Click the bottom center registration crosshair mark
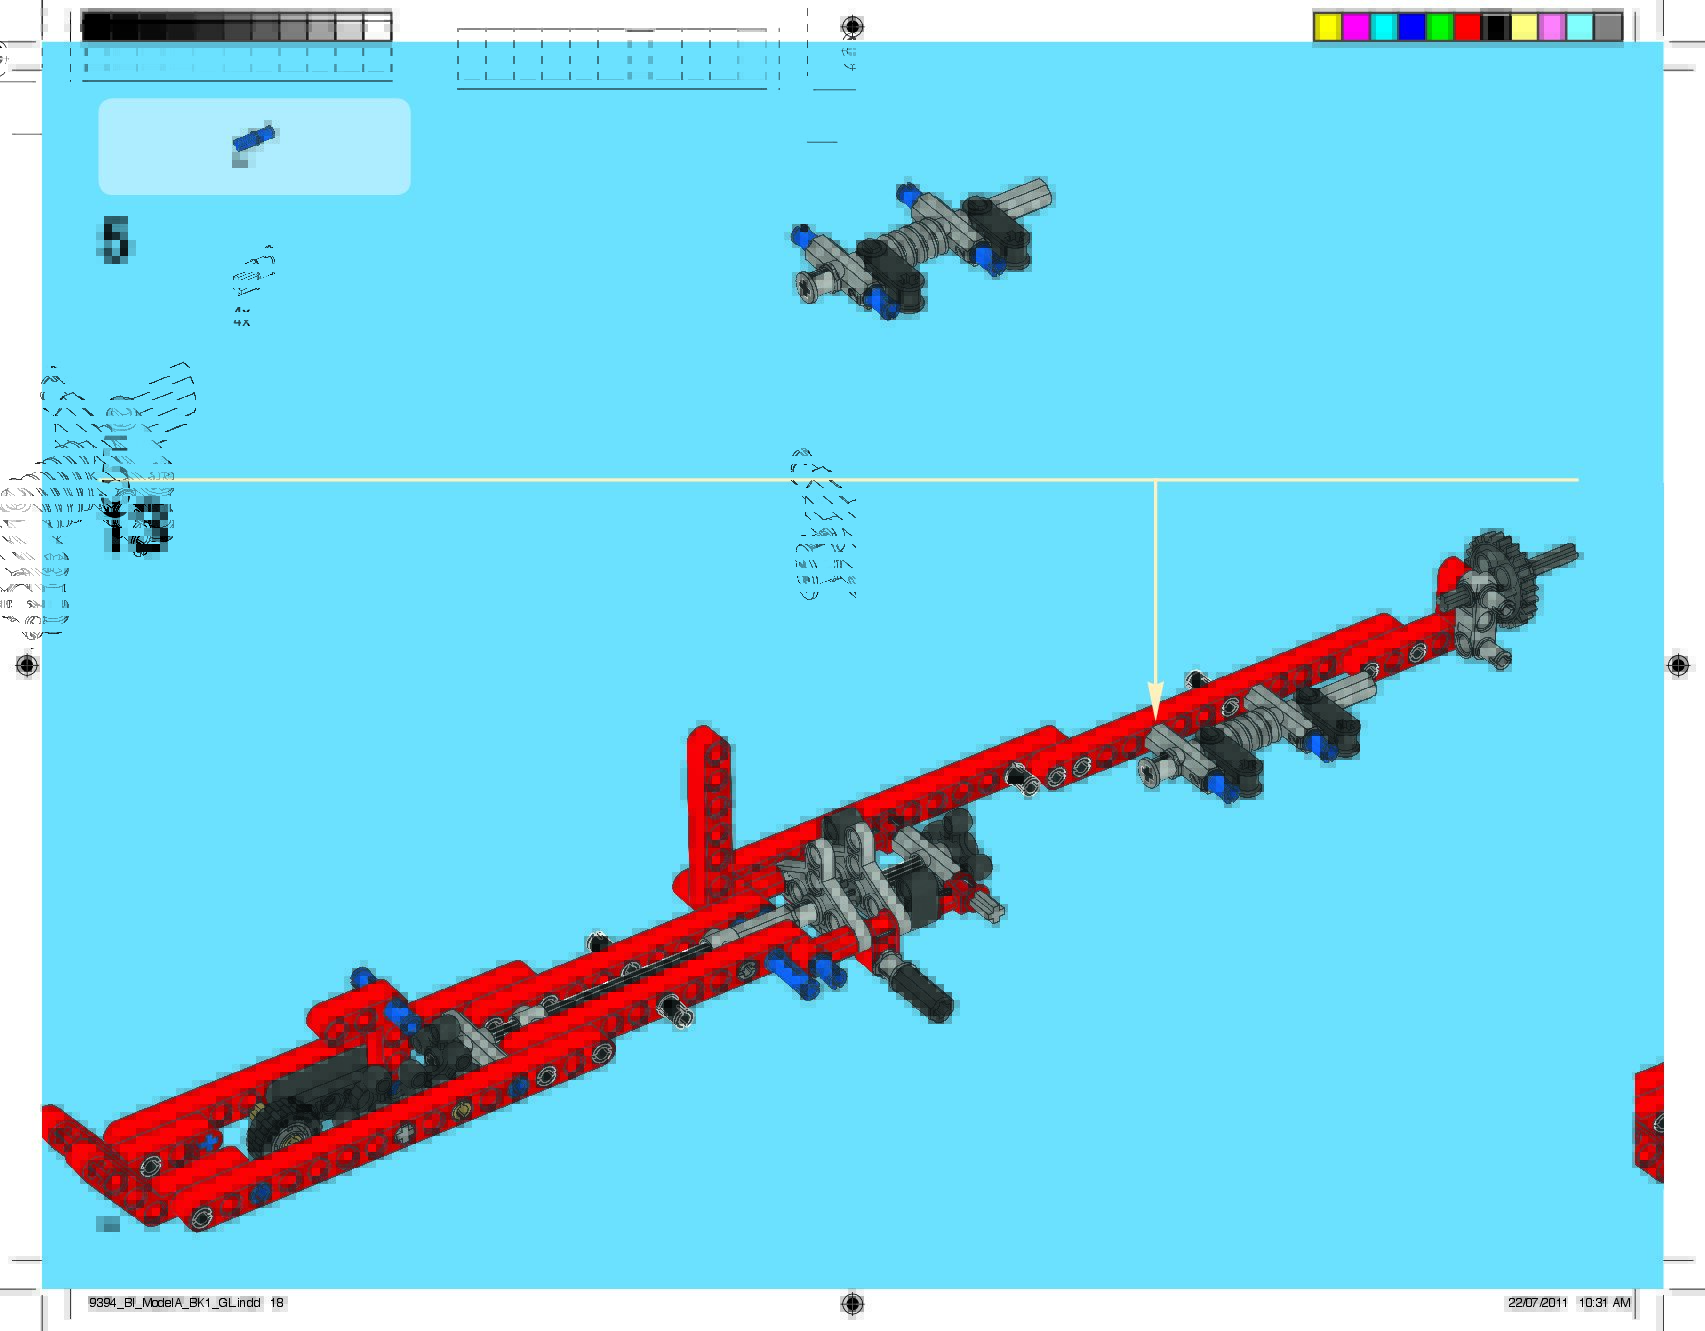 852,1303
